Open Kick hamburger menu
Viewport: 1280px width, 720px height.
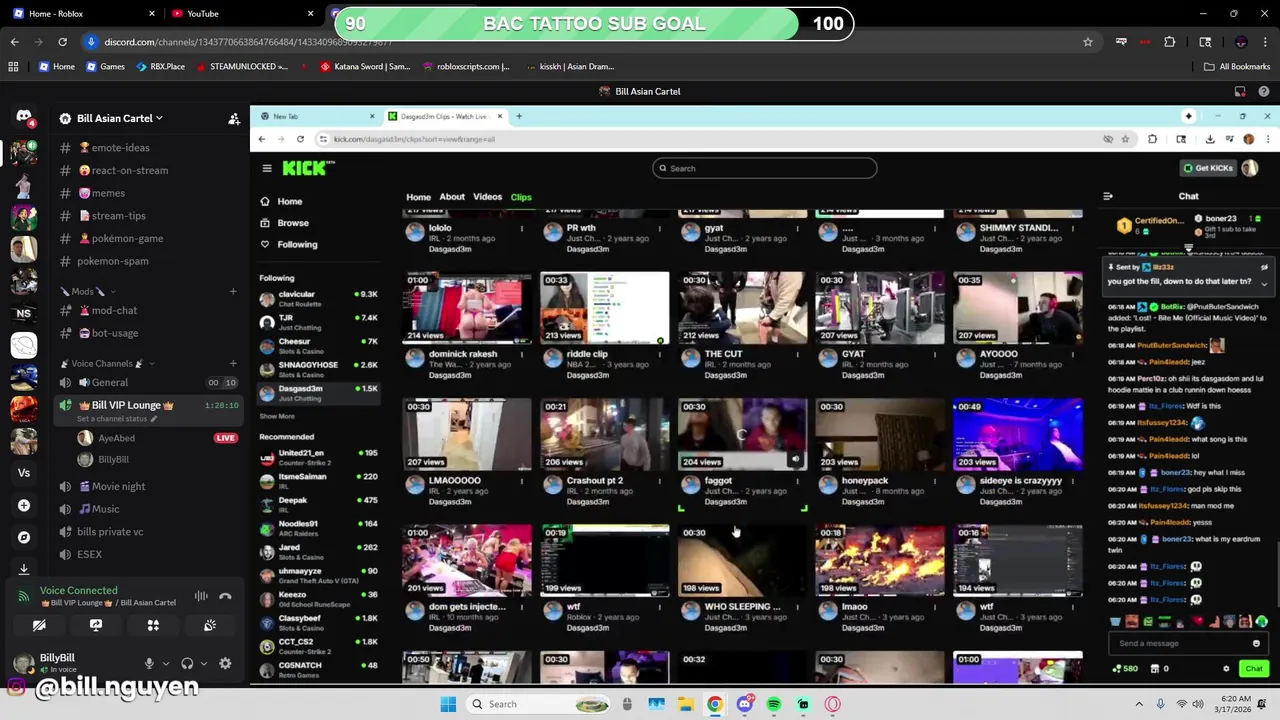(x=267, y=168)
